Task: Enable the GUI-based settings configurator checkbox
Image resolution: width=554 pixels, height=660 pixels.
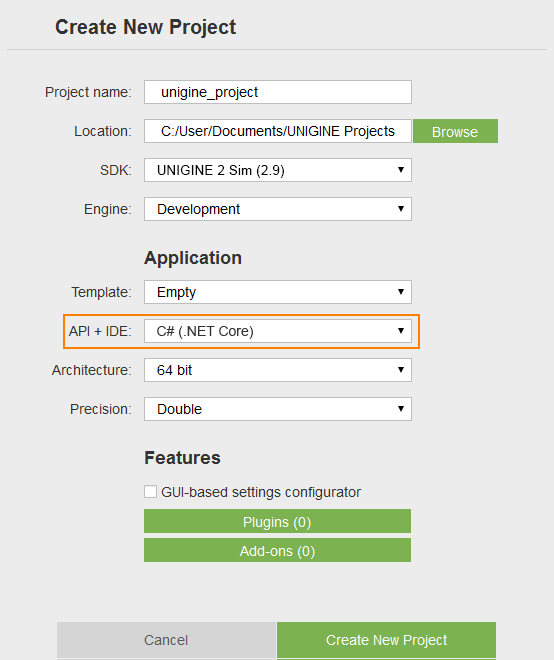Action: click(150, 492)
